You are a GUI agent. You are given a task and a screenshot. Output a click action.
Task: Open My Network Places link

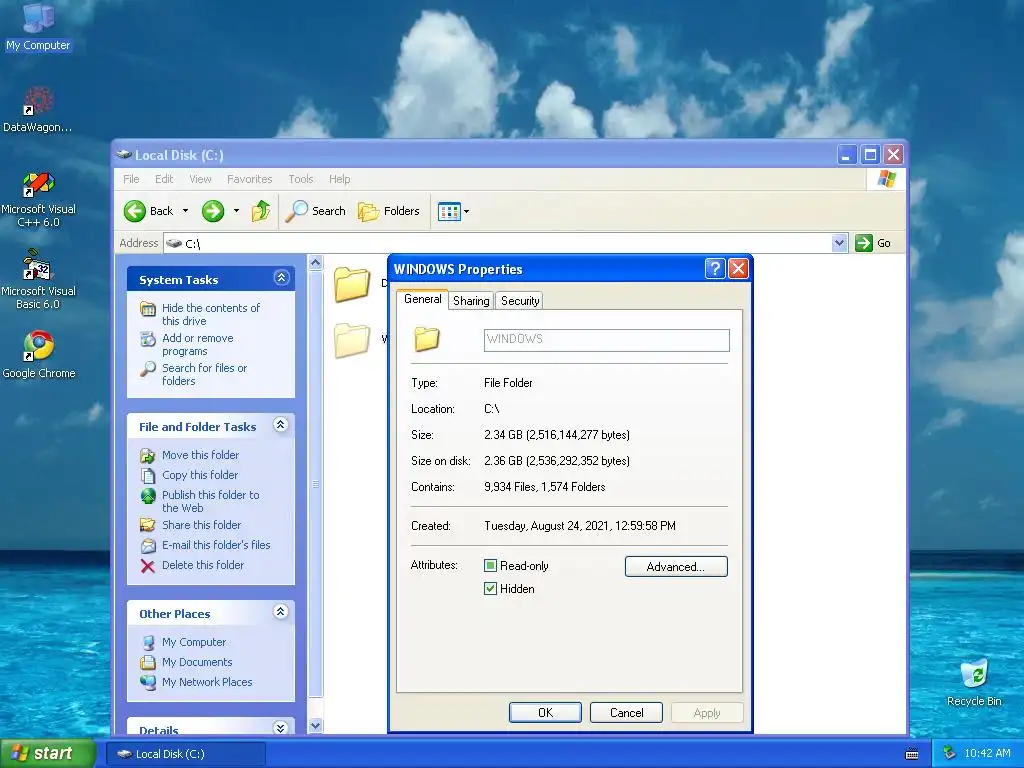coord(206,682)
